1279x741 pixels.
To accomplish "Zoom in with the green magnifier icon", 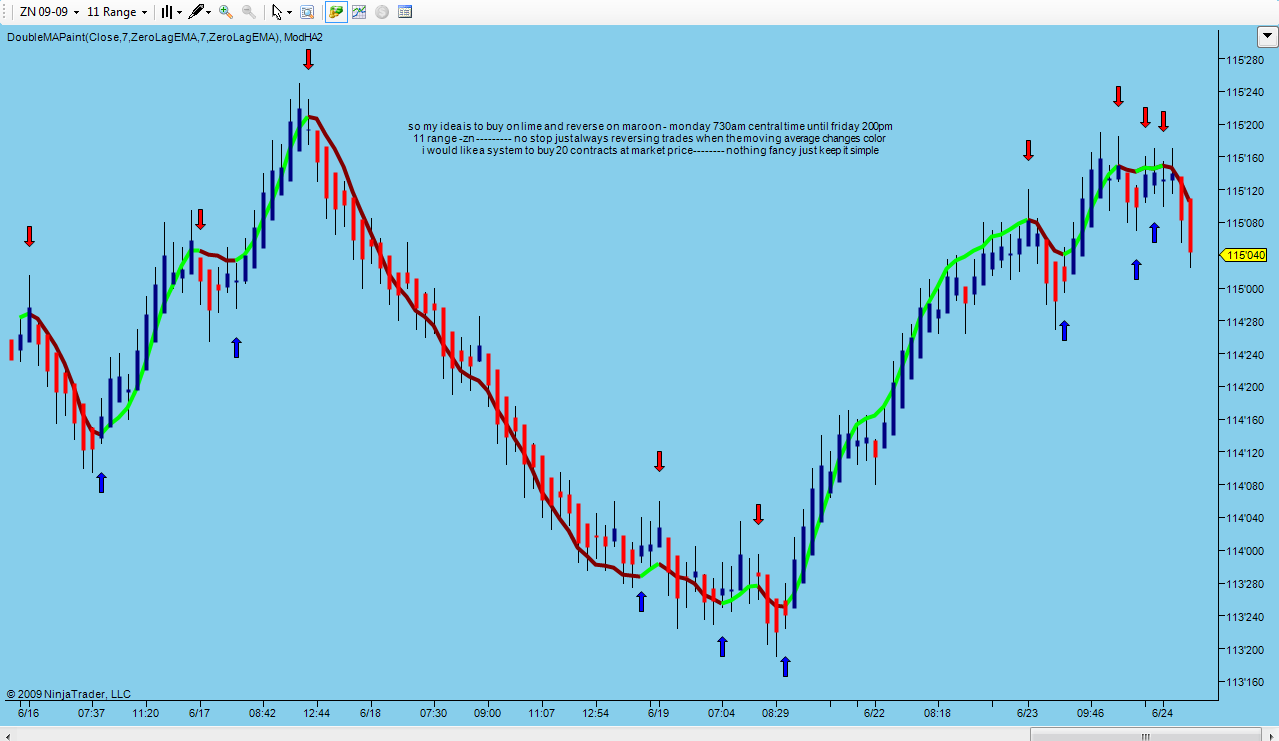I will pyautogui.click(x=226, y=12).
